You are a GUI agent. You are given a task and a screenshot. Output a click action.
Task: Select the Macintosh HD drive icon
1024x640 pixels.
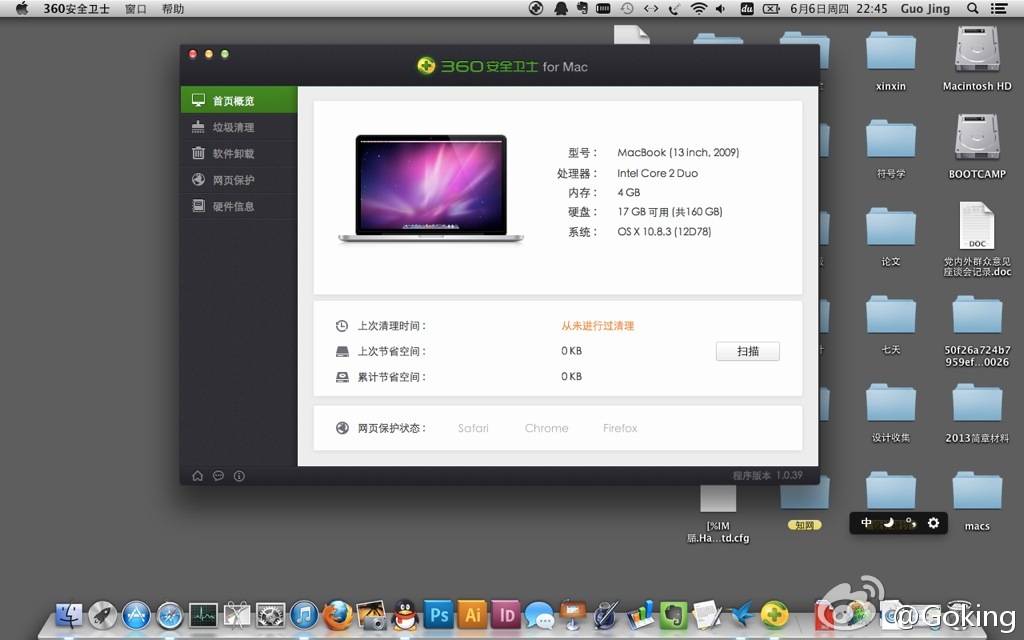point(977,59)
